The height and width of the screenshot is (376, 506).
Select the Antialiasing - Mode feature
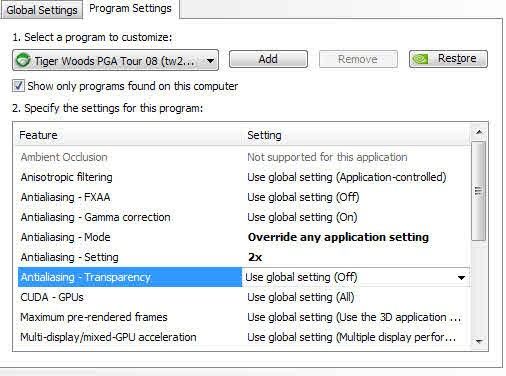pyautogui.click(x=65, y=237)
